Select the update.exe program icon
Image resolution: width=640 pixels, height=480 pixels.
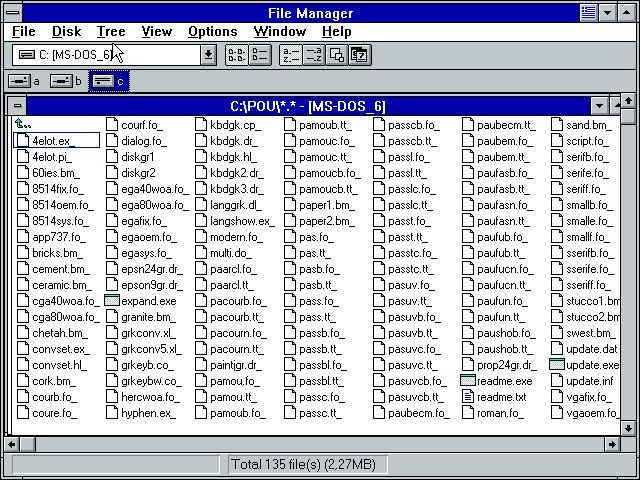pyautogui.click(x=557, y=365)
